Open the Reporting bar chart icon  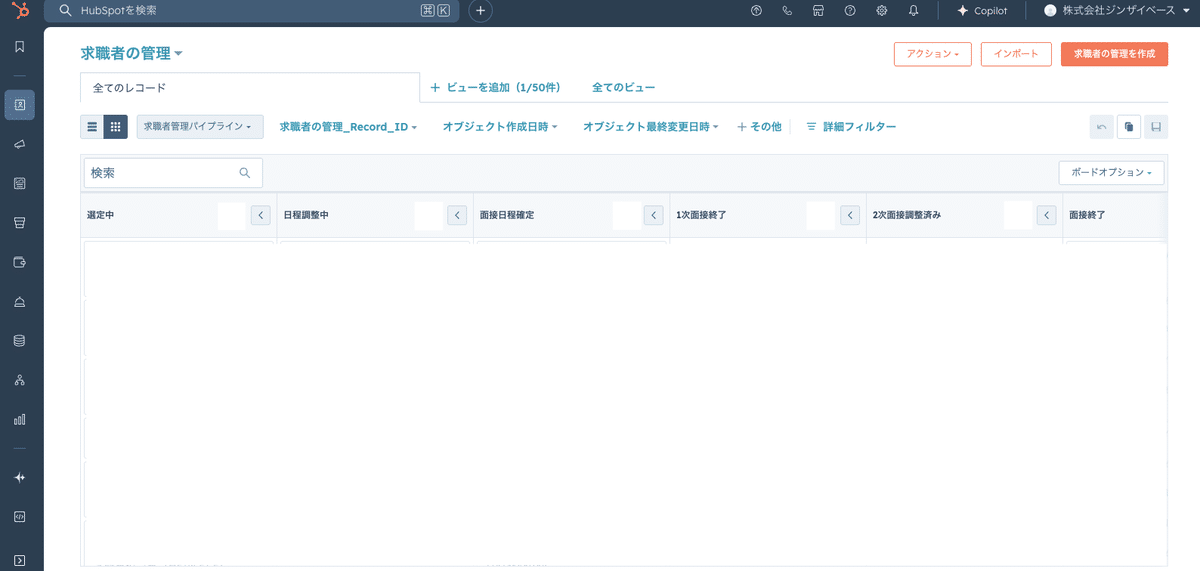click(19, 419)
